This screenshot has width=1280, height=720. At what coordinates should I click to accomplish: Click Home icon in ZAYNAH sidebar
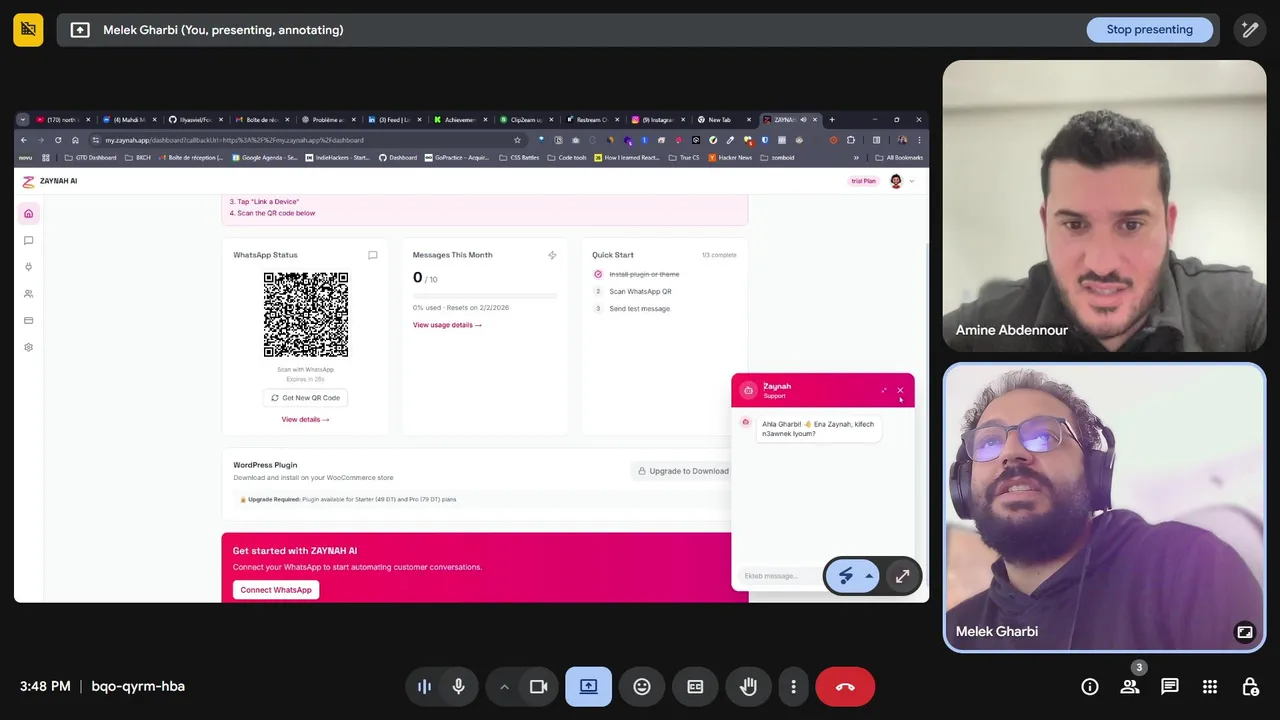[x=28, y=213]
